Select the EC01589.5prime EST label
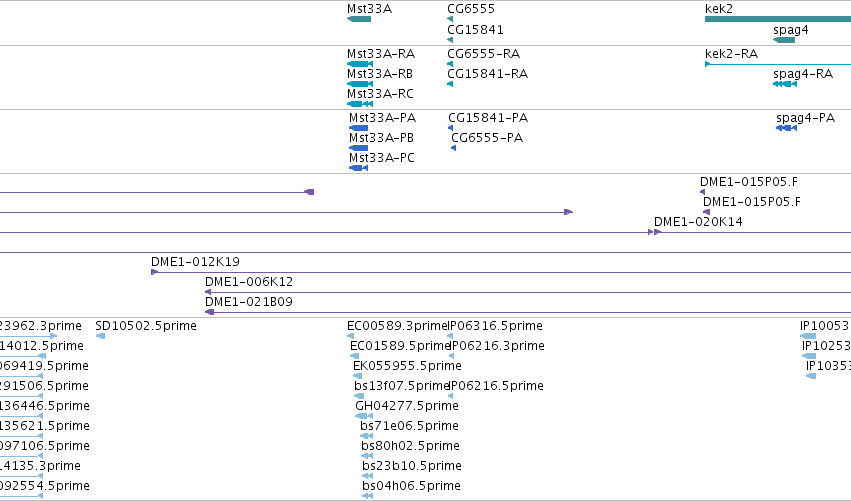This screenshot has height=501, width=851. (400, 346)
